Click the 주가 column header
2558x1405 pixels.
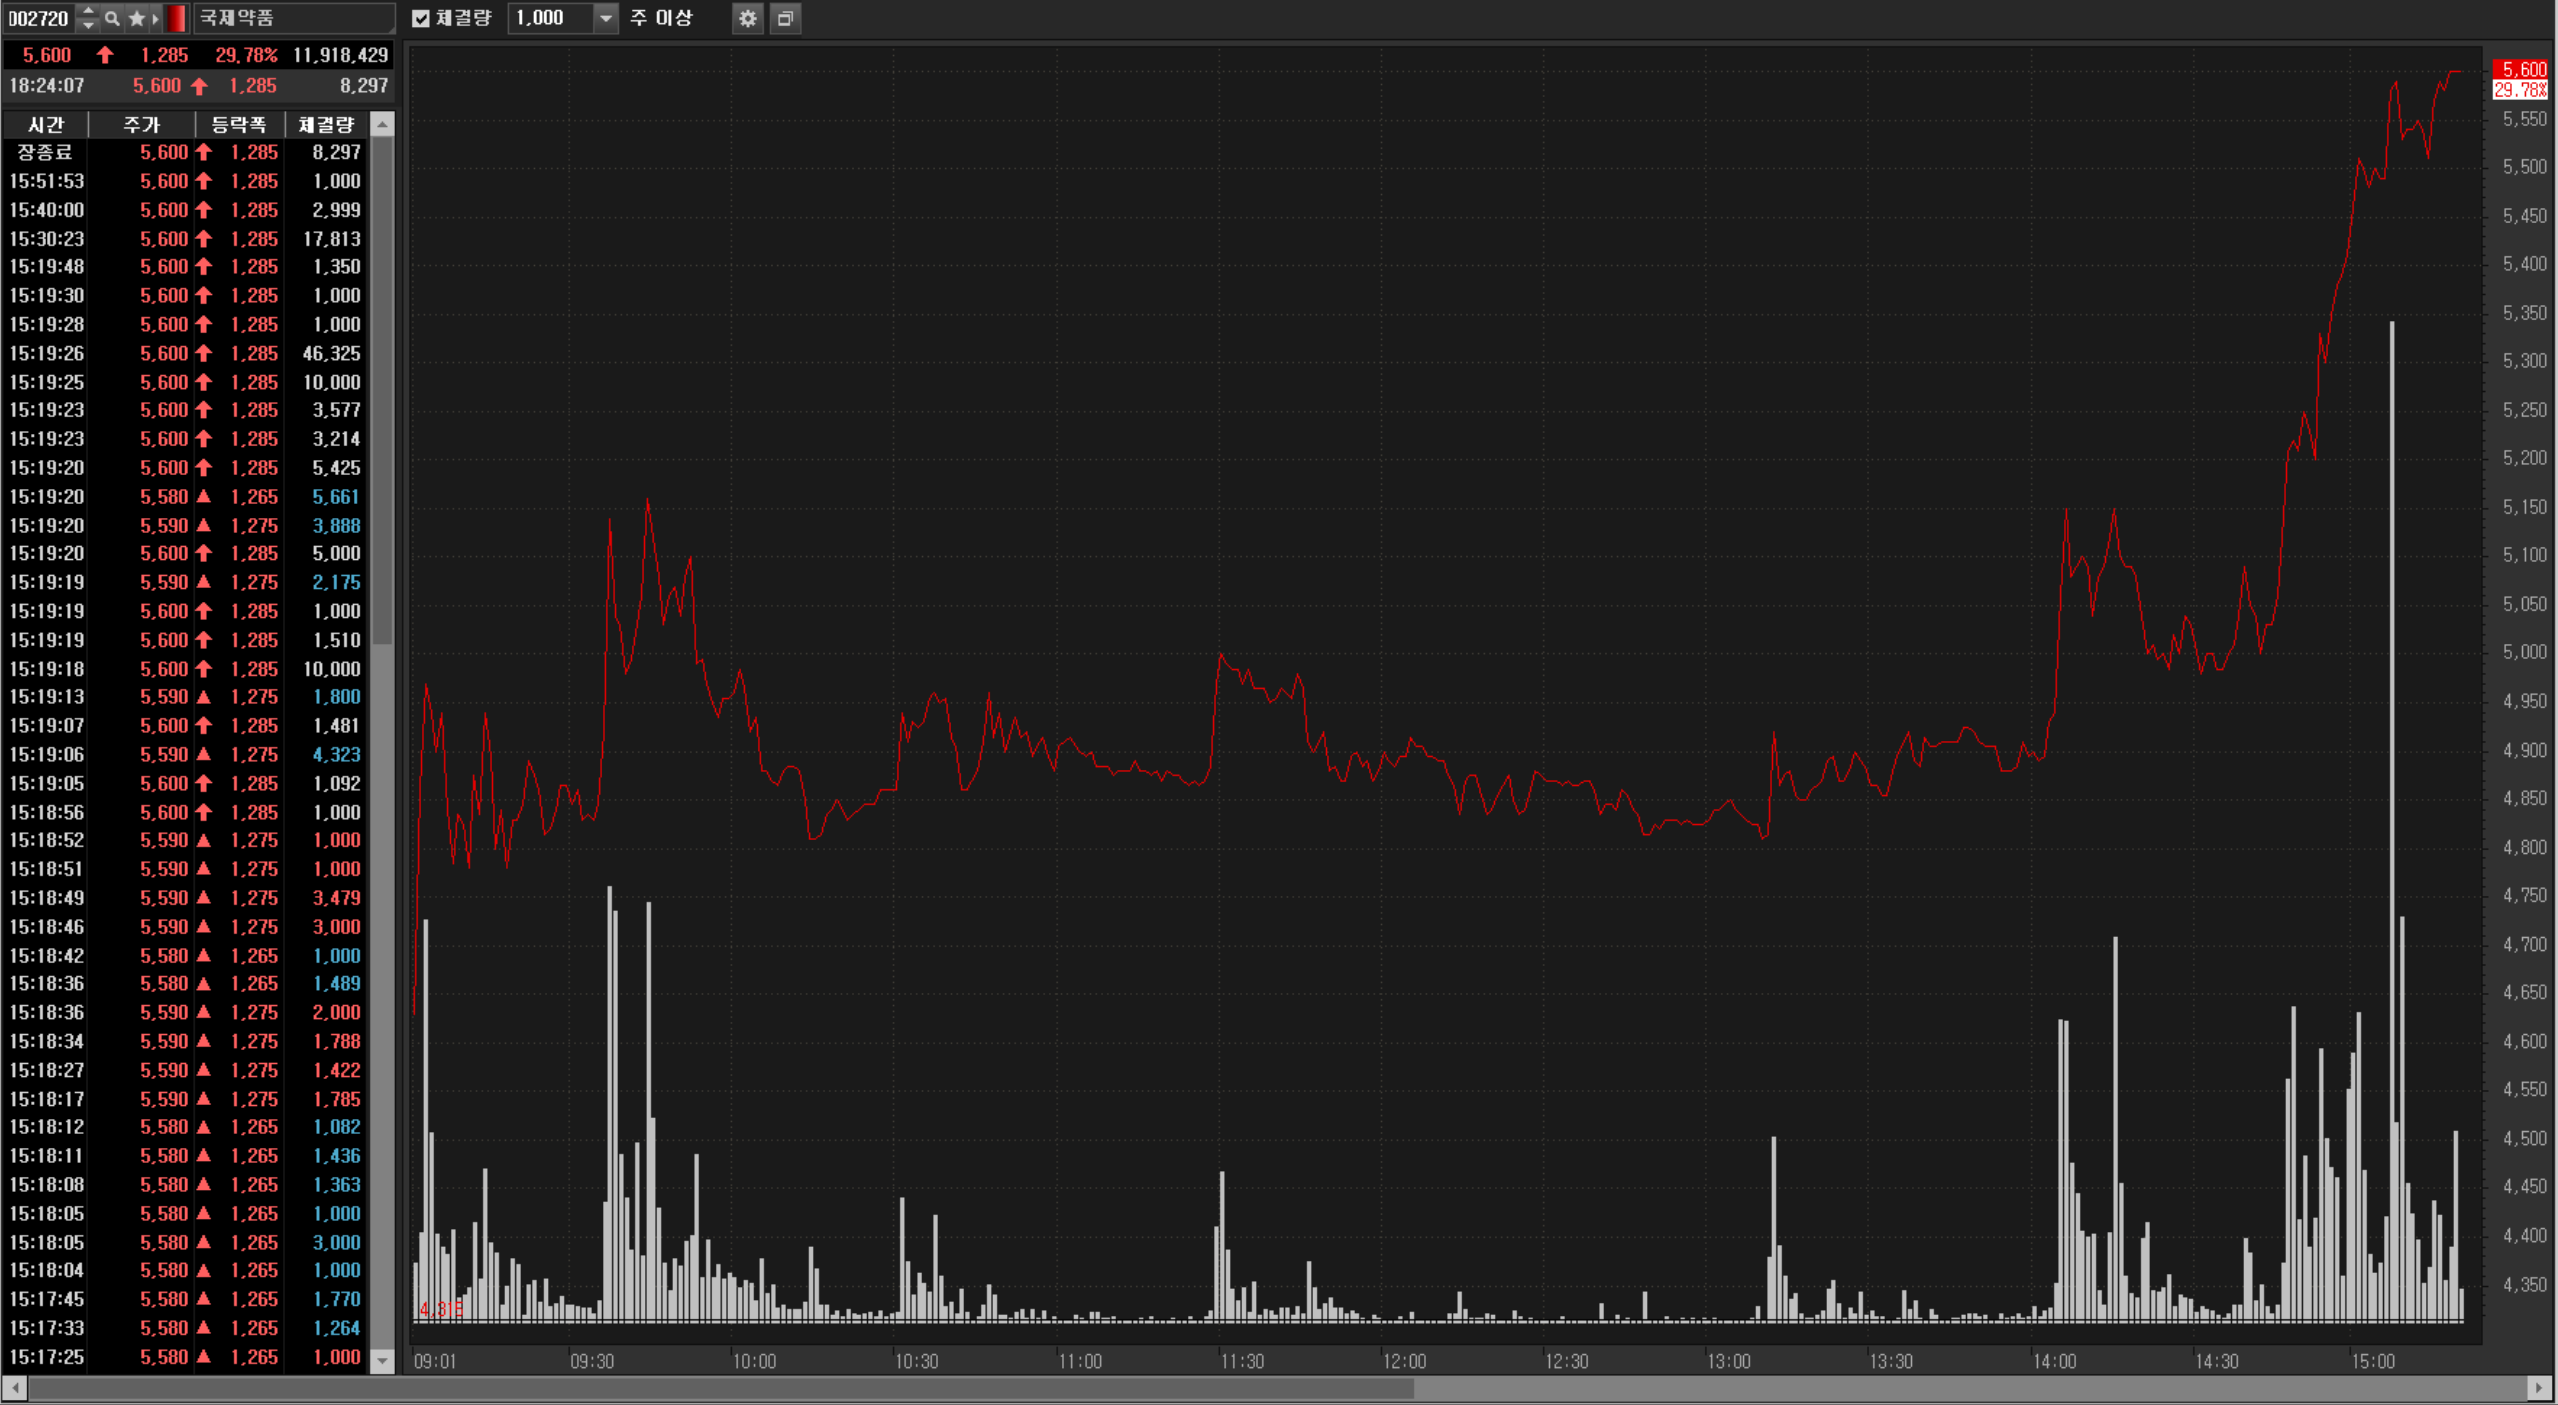click(x=141, y=125)
